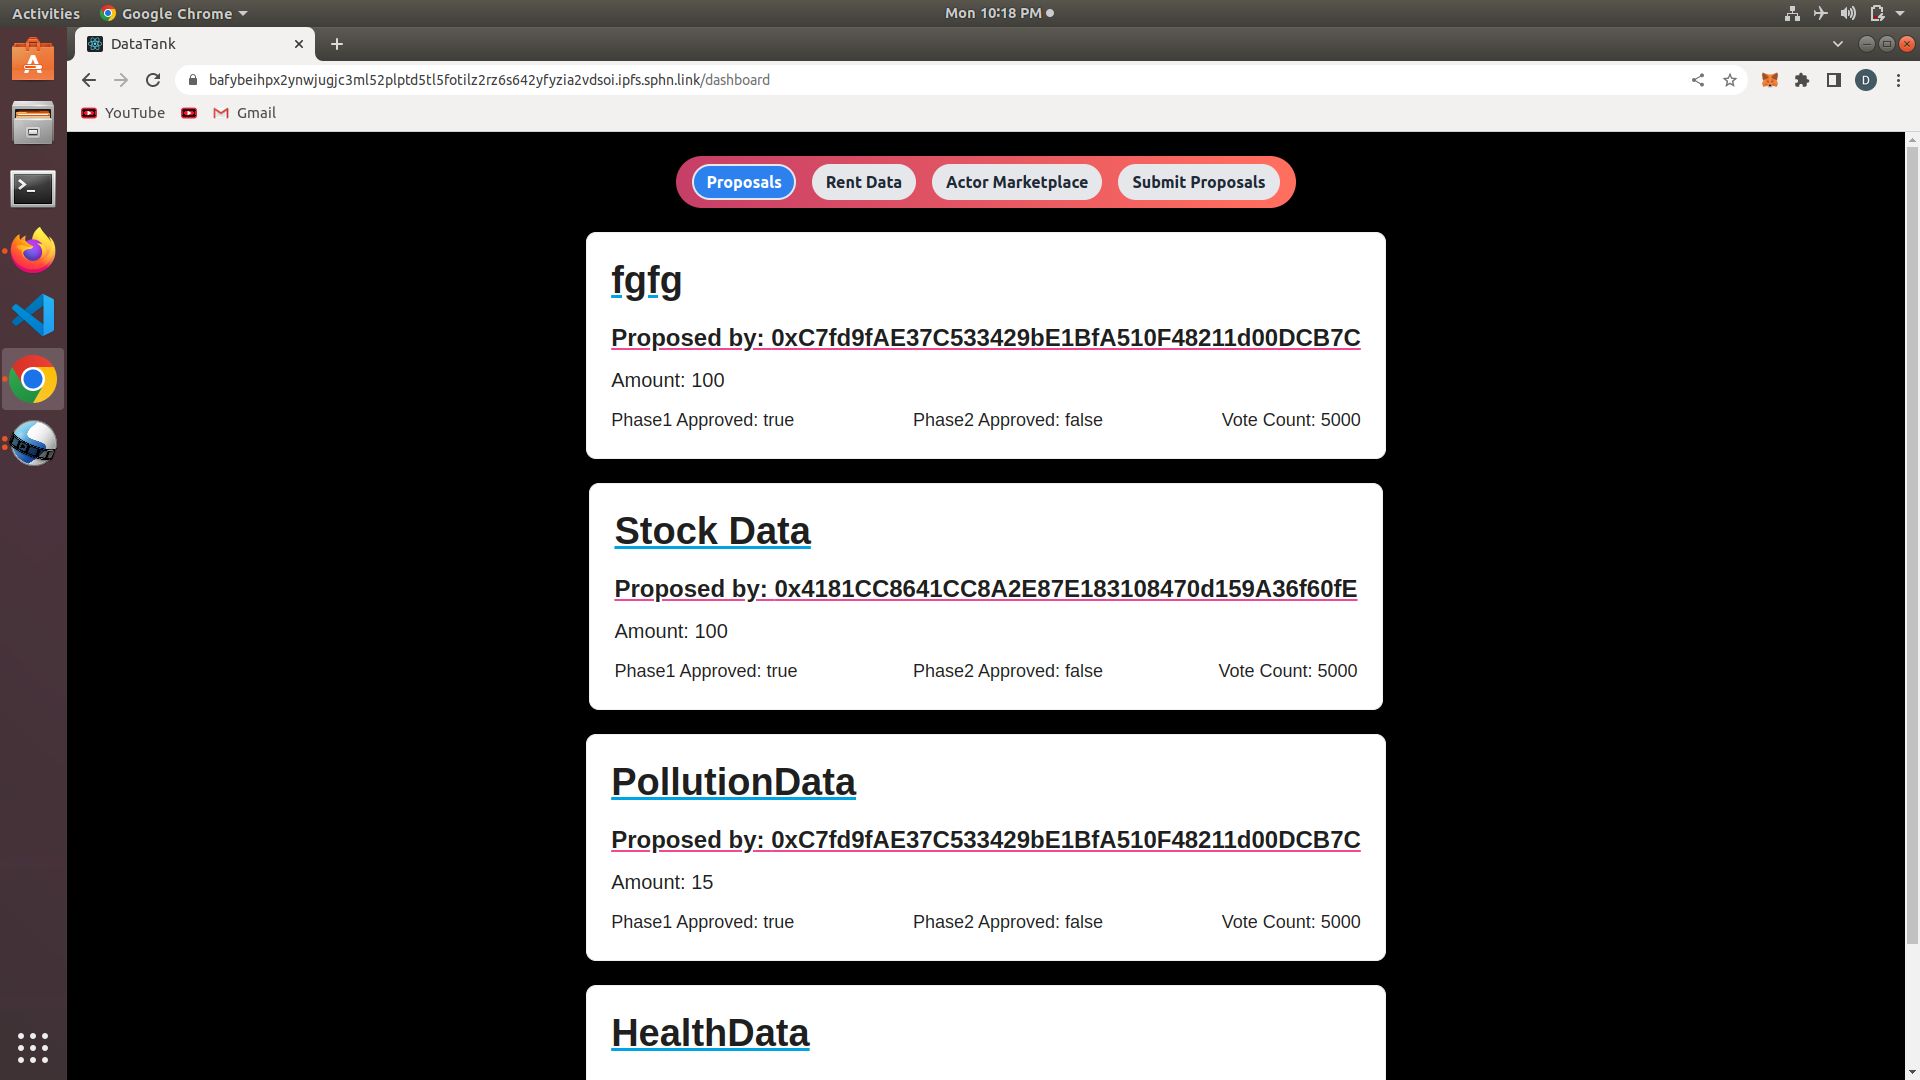Click the back navigation arrow

87,79
